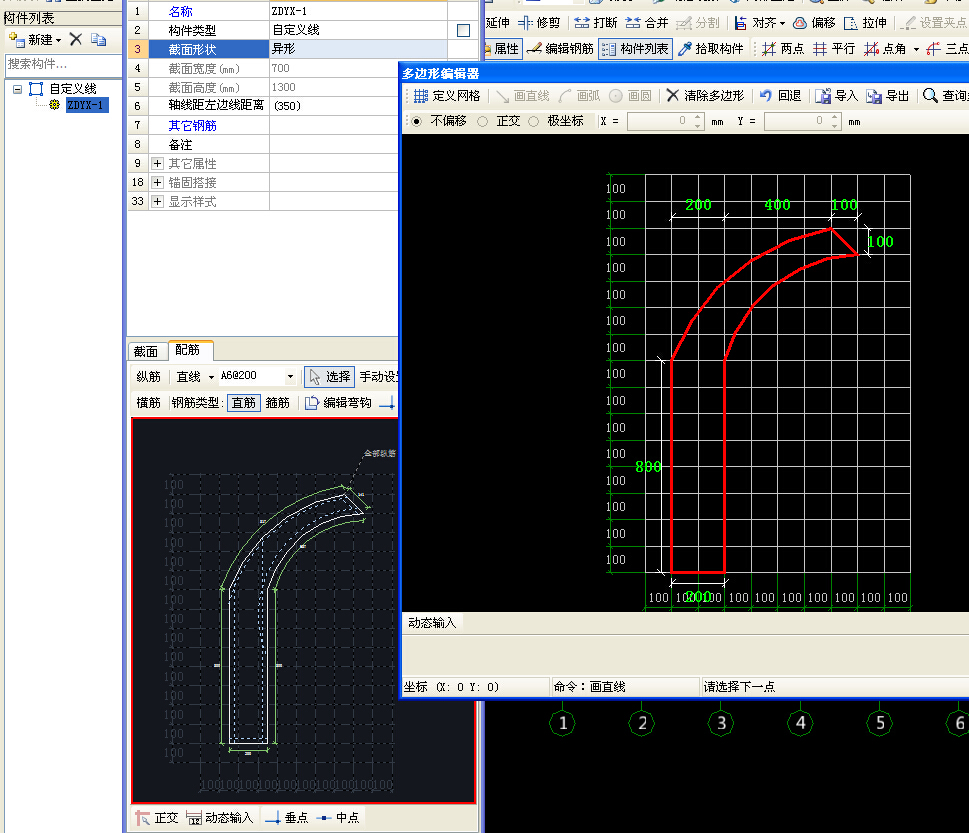Click the 手动设置 manual setting button

[379, 376]
